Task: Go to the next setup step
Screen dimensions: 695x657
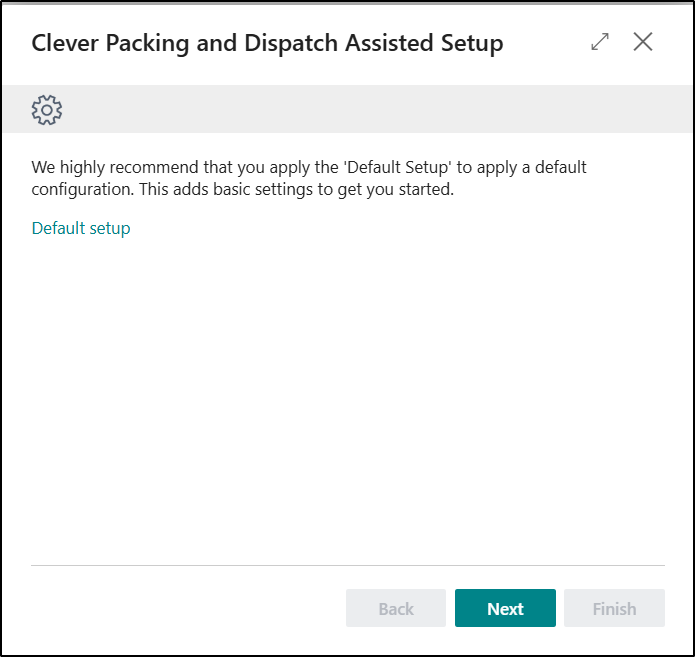Action: coord(505,608)
